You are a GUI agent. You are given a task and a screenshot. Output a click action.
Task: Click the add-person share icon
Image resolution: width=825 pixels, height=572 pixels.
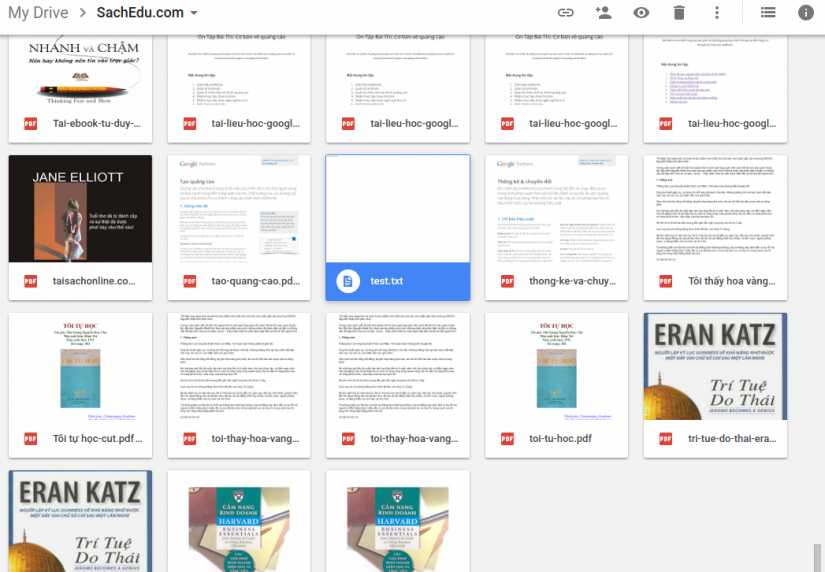click(603, 13)
